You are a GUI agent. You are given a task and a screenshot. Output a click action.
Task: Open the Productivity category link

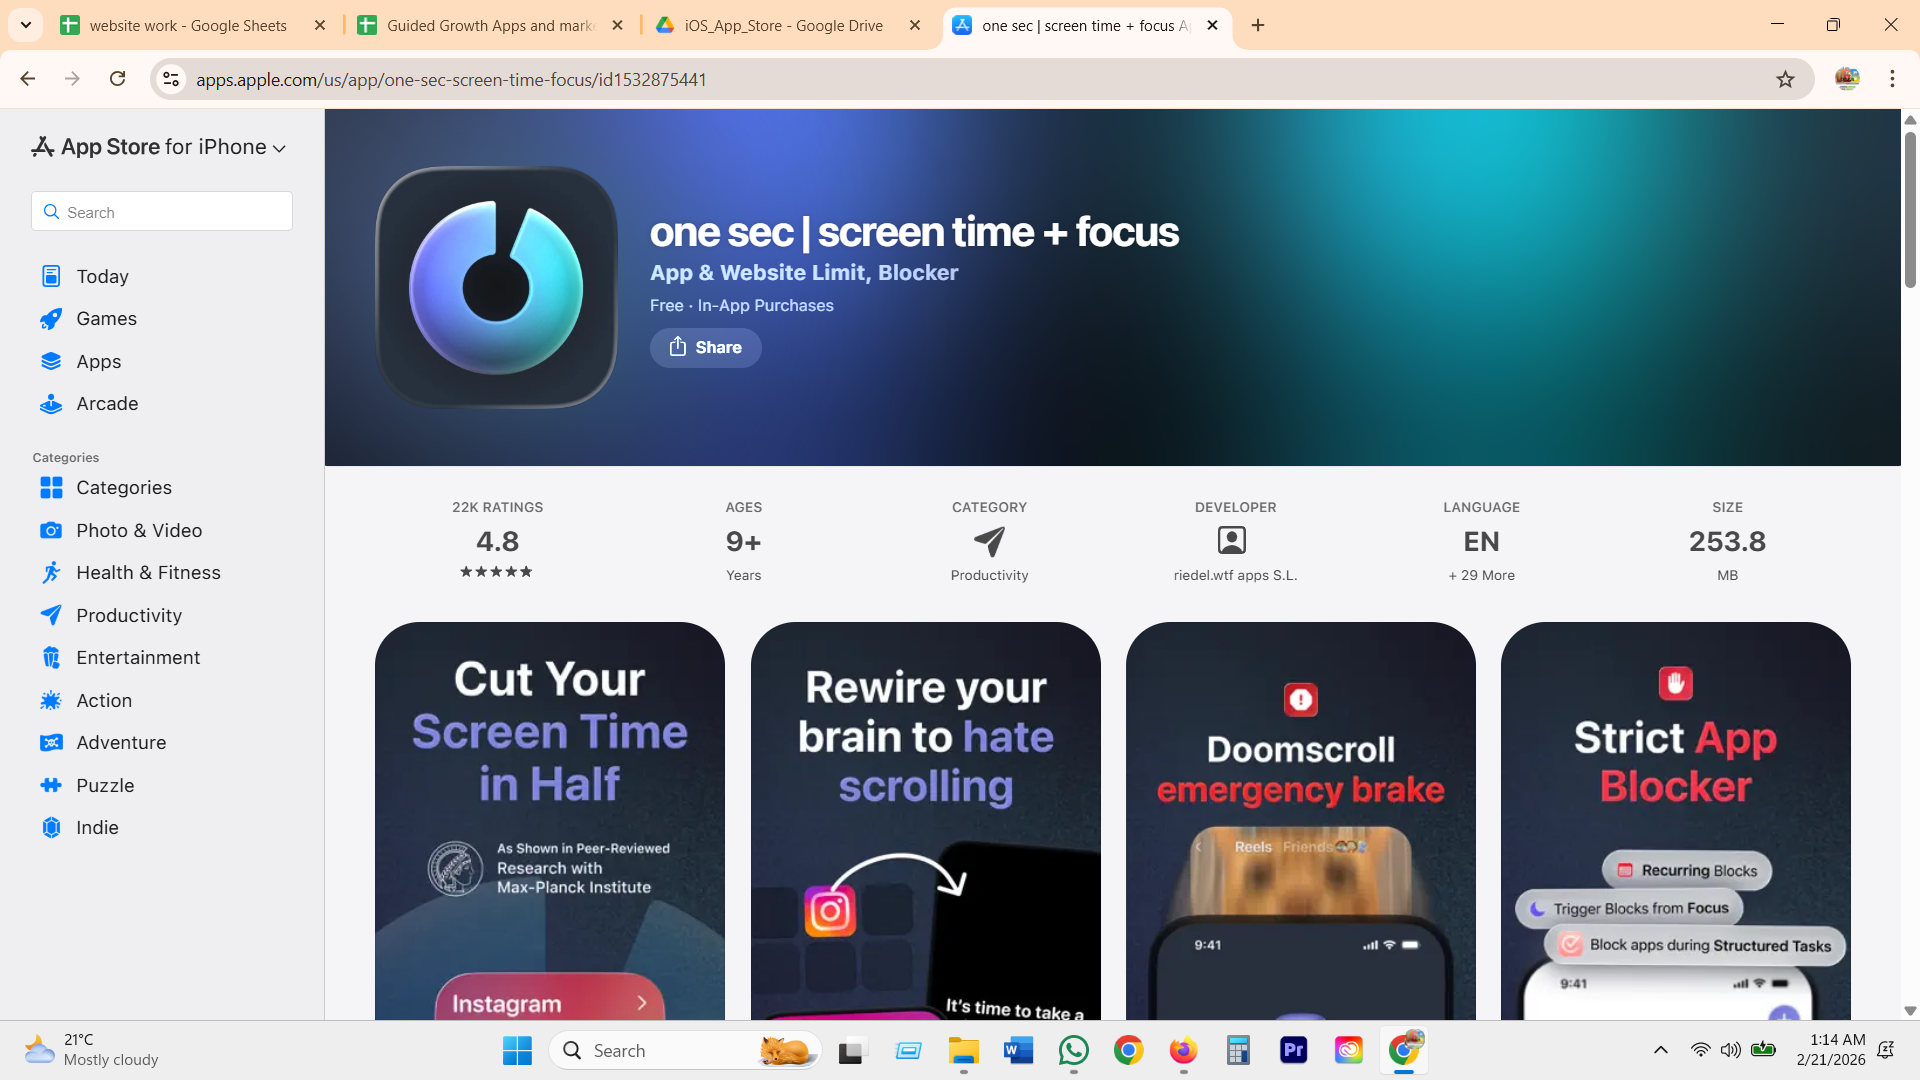[x=989, y=575]
